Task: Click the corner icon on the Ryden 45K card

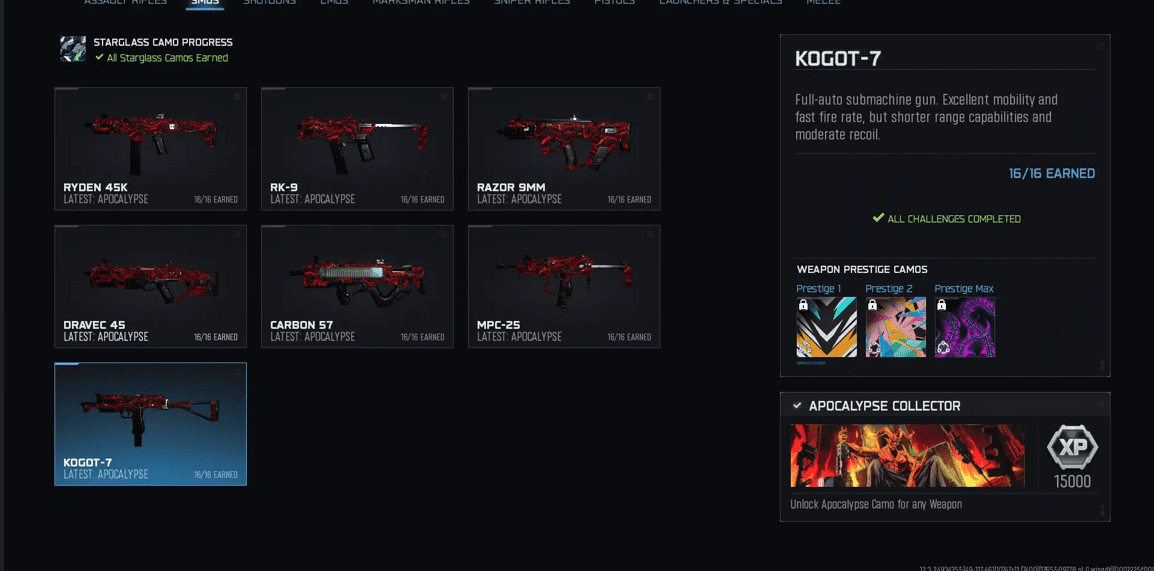Action: (x=237, y=97)
